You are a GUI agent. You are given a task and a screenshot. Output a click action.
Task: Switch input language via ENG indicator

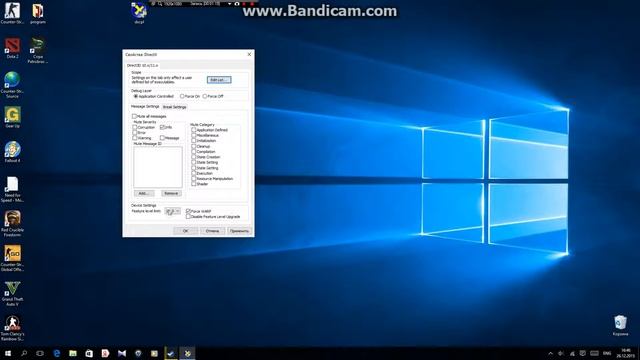click(x=607, y=353)
